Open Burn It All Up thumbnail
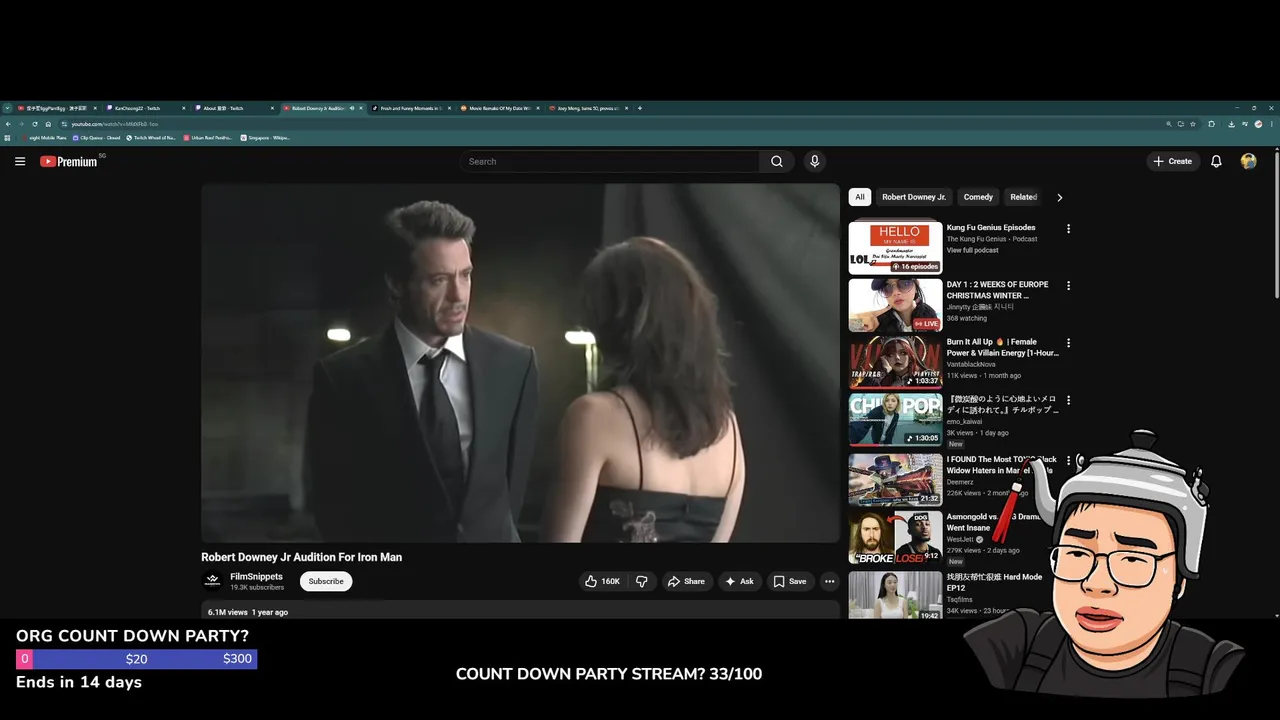This screenshot has width=1280, height=720. click(895, 362)
